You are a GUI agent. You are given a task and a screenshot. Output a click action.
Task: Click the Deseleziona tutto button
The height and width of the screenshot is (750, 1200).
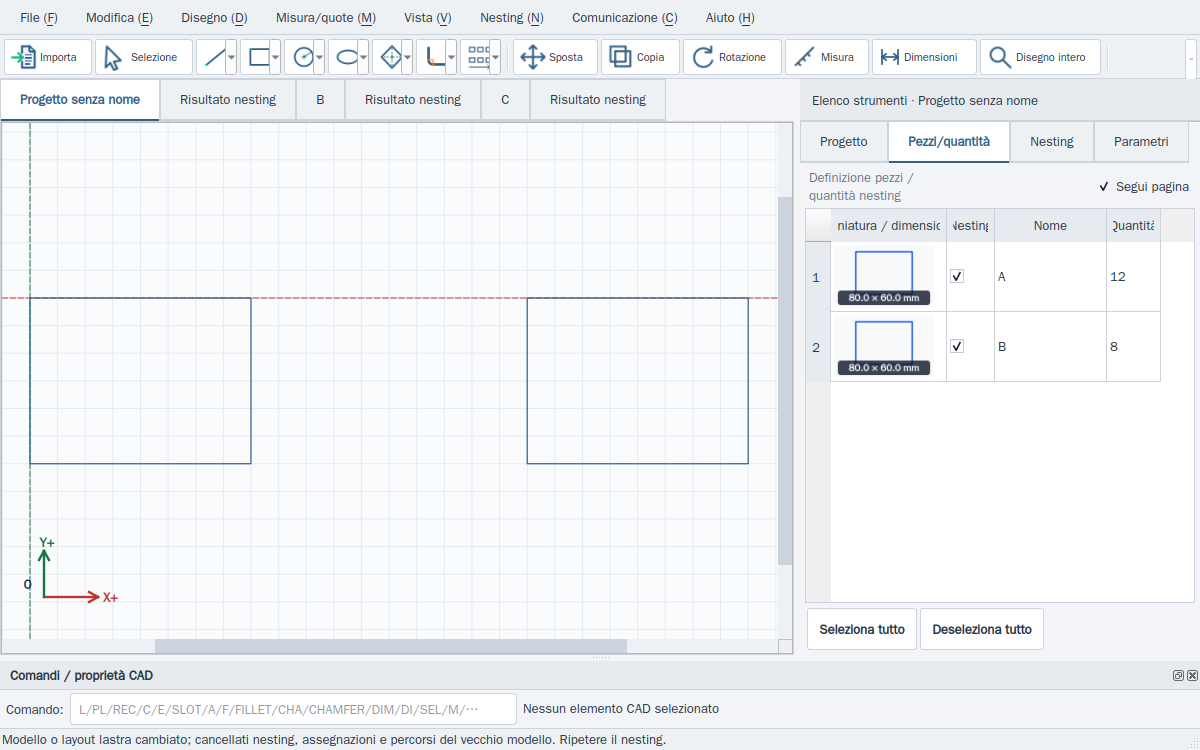coord(982,629)
